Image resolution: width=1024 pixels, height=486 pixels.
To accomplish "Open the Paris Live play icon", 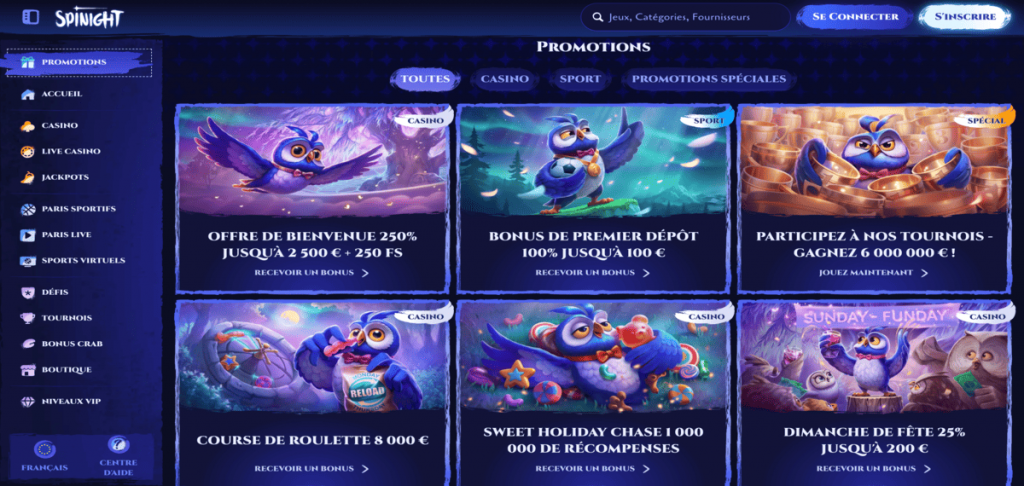I will 27,235.
